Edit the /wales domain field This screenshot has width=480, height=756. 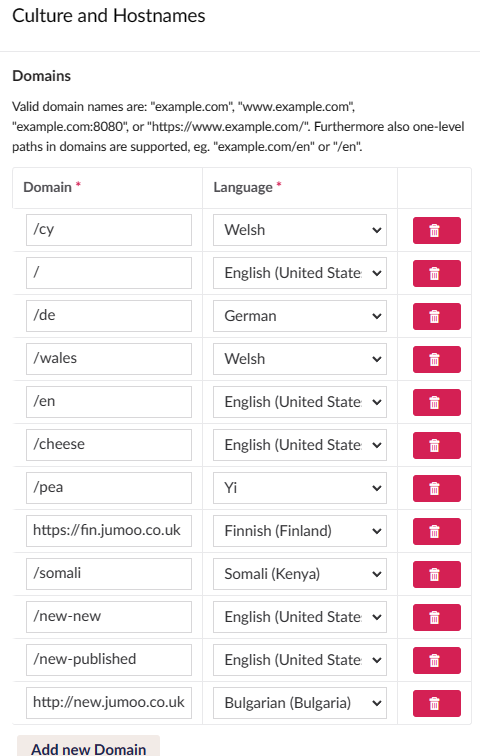click(109, 359)
